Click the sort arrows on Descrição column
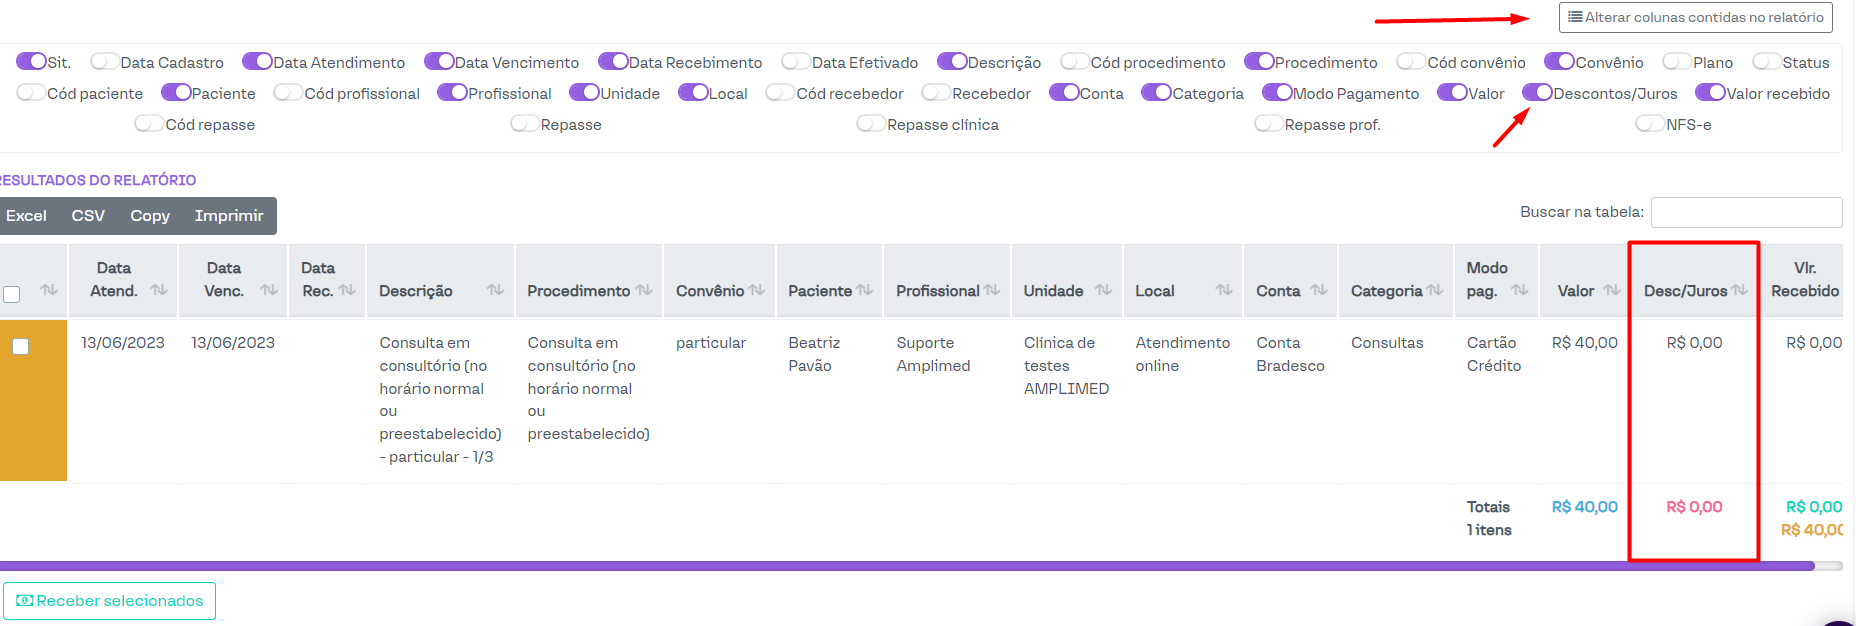 [495, 290]
